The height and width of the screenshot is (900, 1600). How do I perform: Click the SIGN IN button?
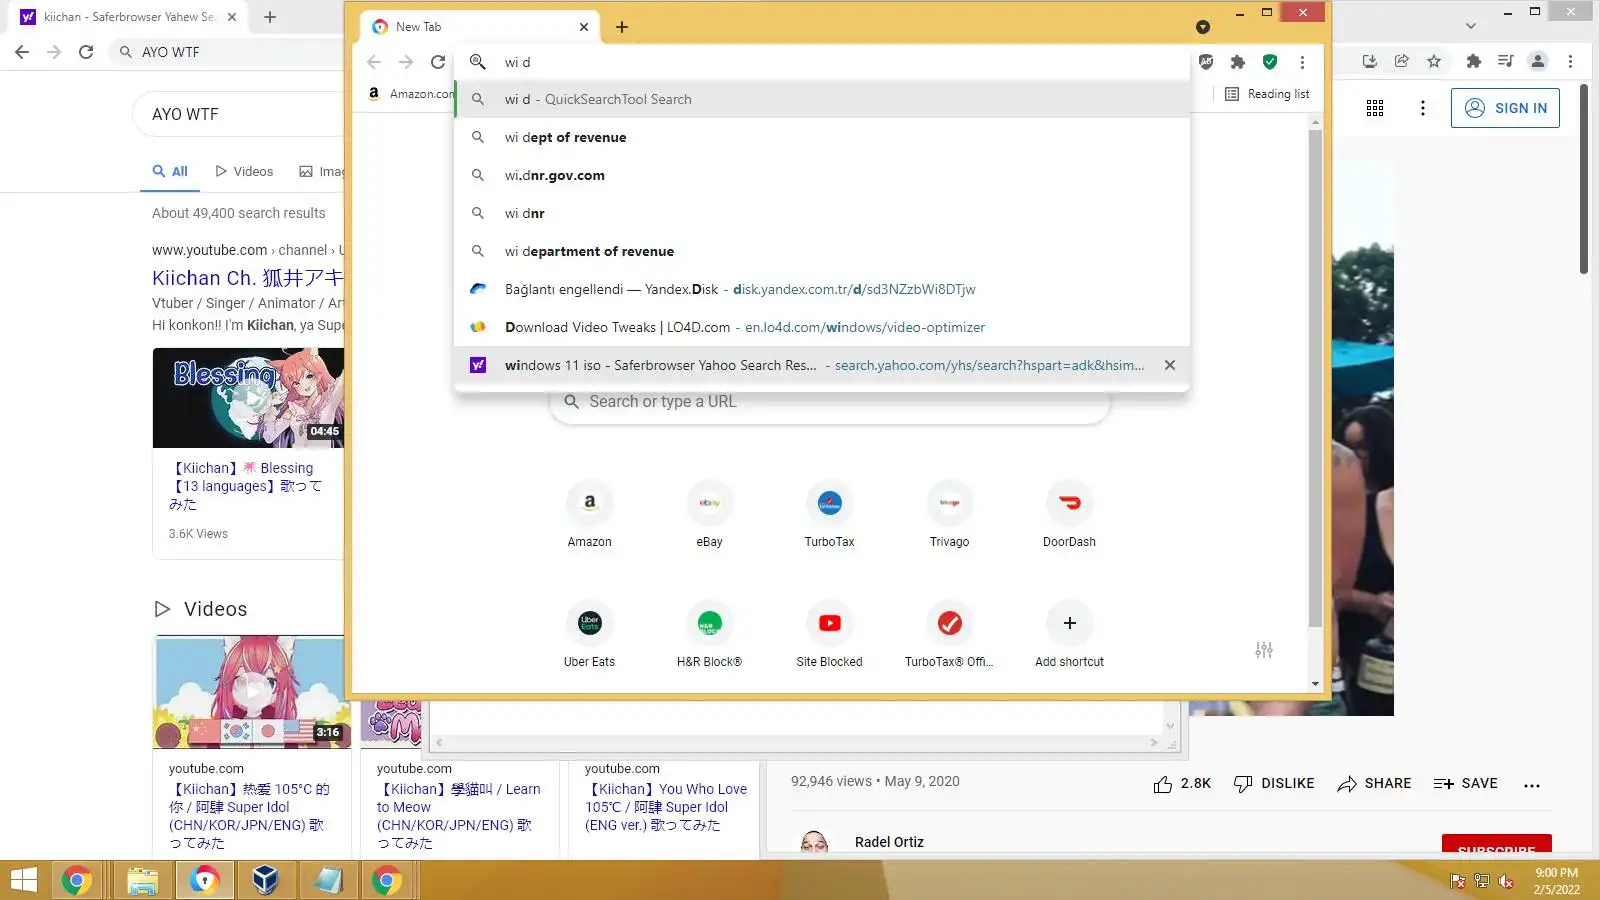point(1505,108)
